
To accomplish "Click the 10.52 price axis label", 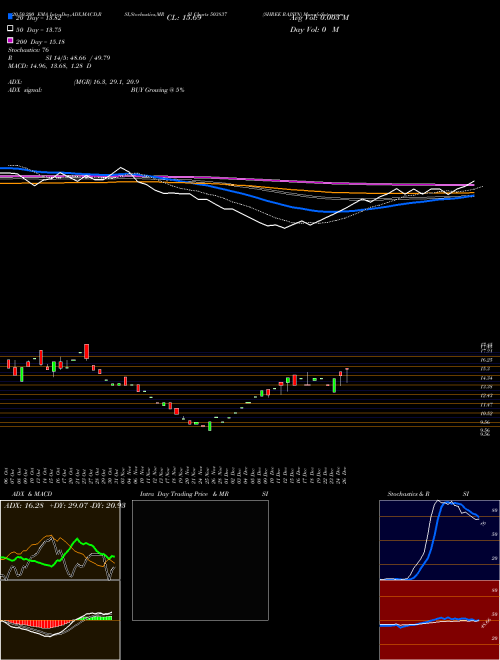I will coord(486,413).
